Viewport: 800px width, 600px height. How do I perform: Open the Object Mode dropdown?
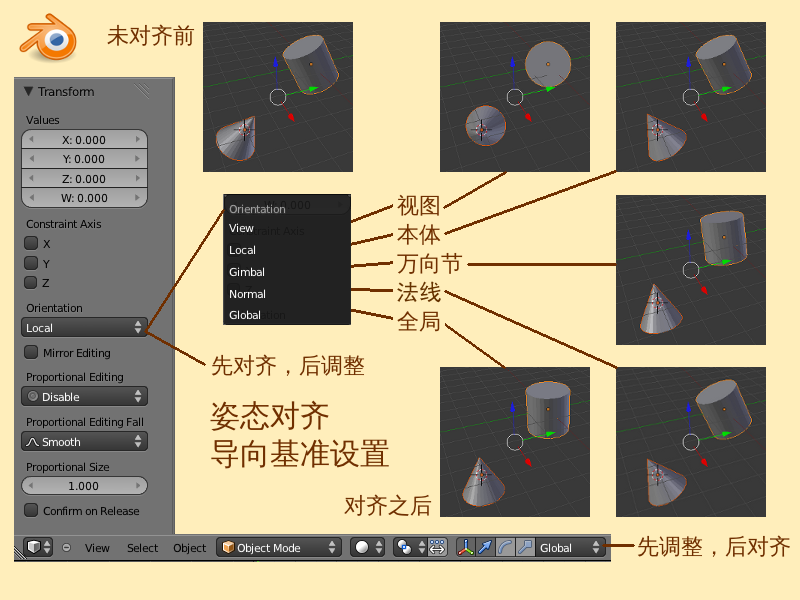278,547
